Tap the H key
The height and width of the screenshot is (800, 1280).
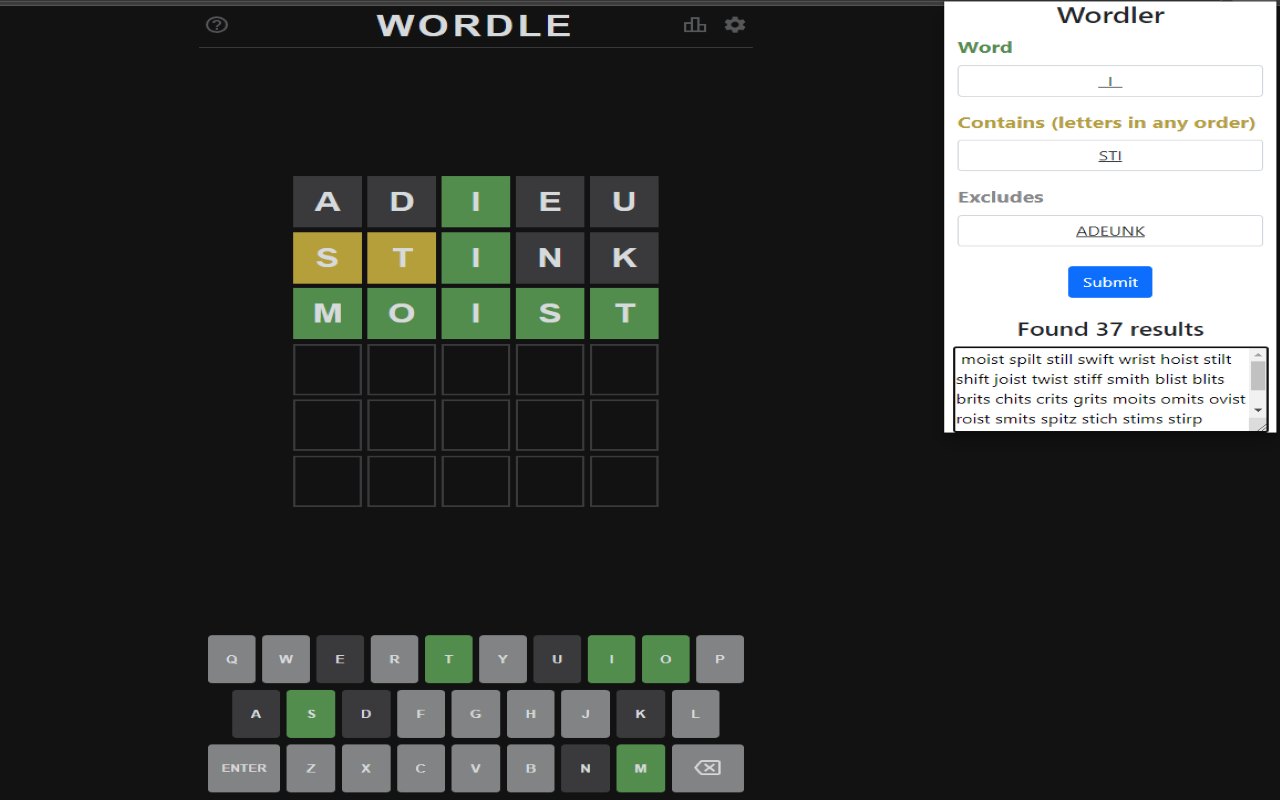(x=531, y=714)
